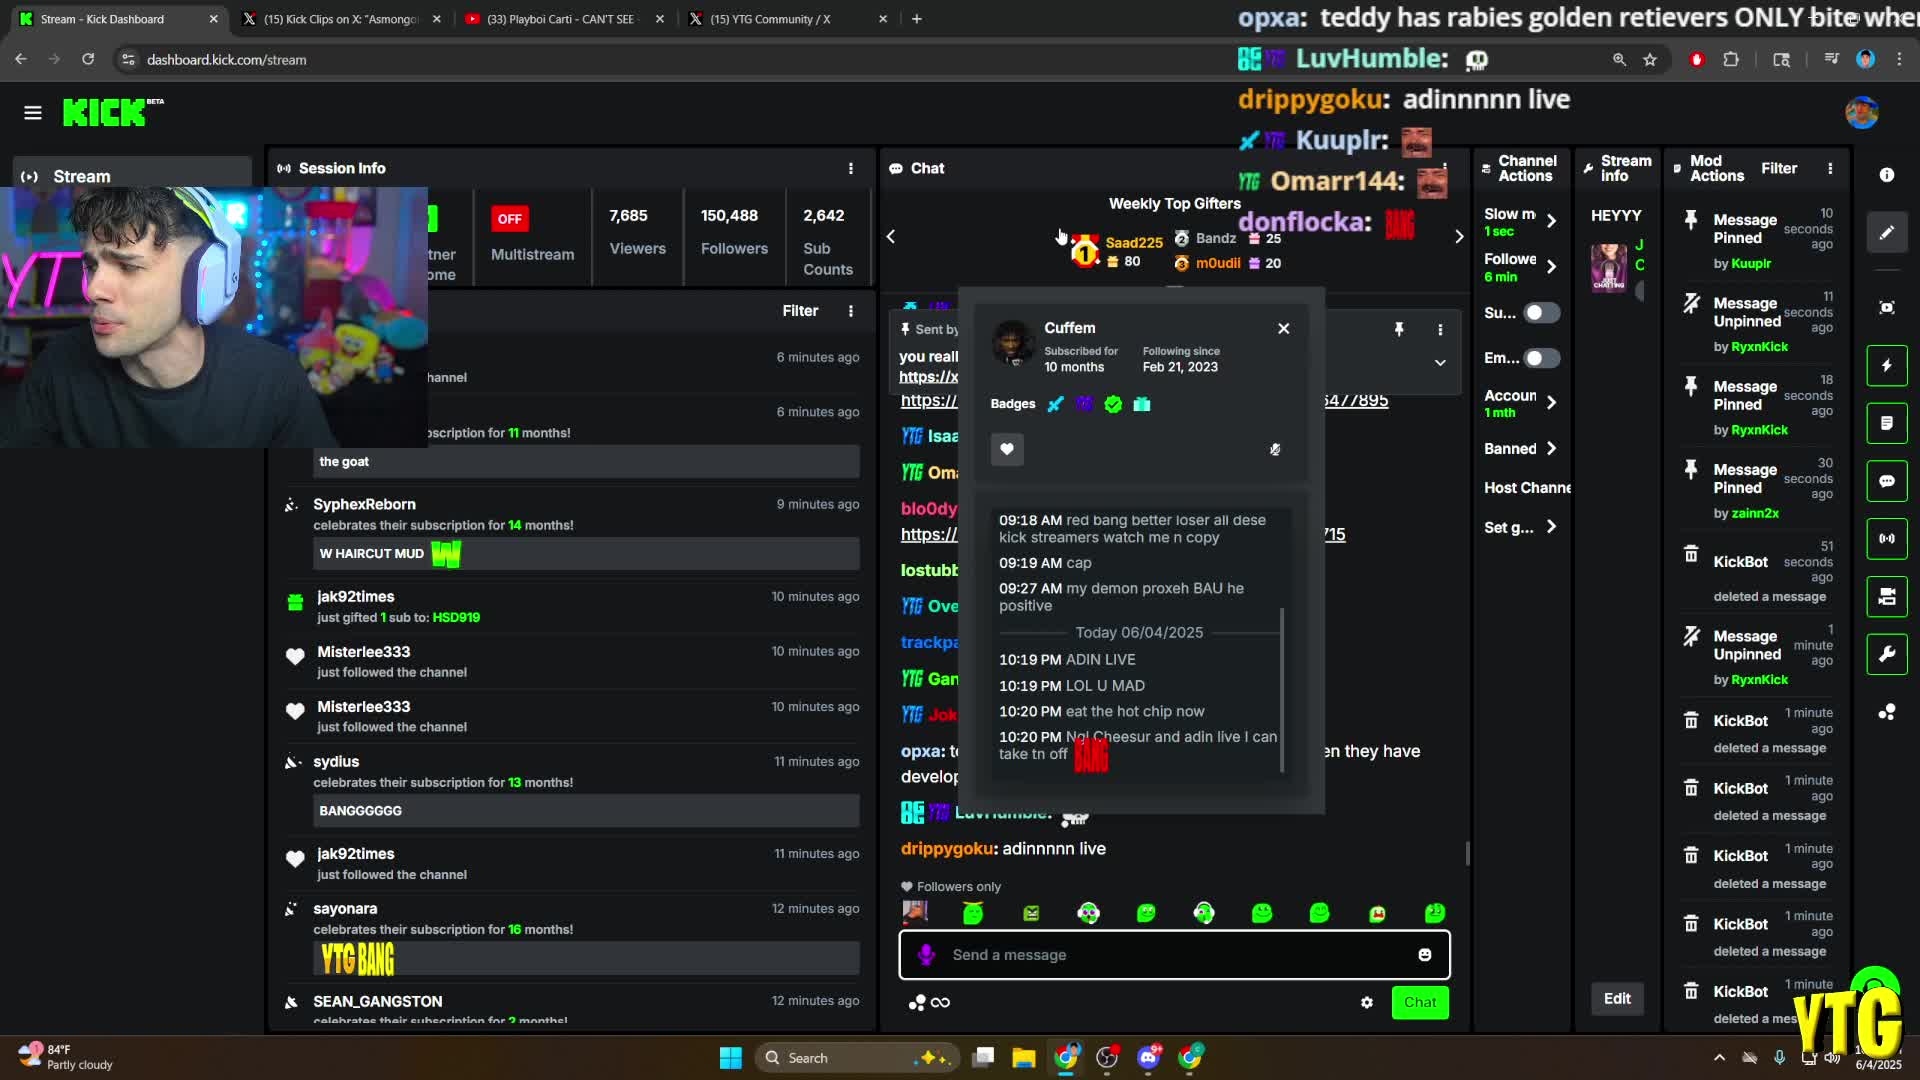Click the green verified checkmark badge

pos(1113,404)
